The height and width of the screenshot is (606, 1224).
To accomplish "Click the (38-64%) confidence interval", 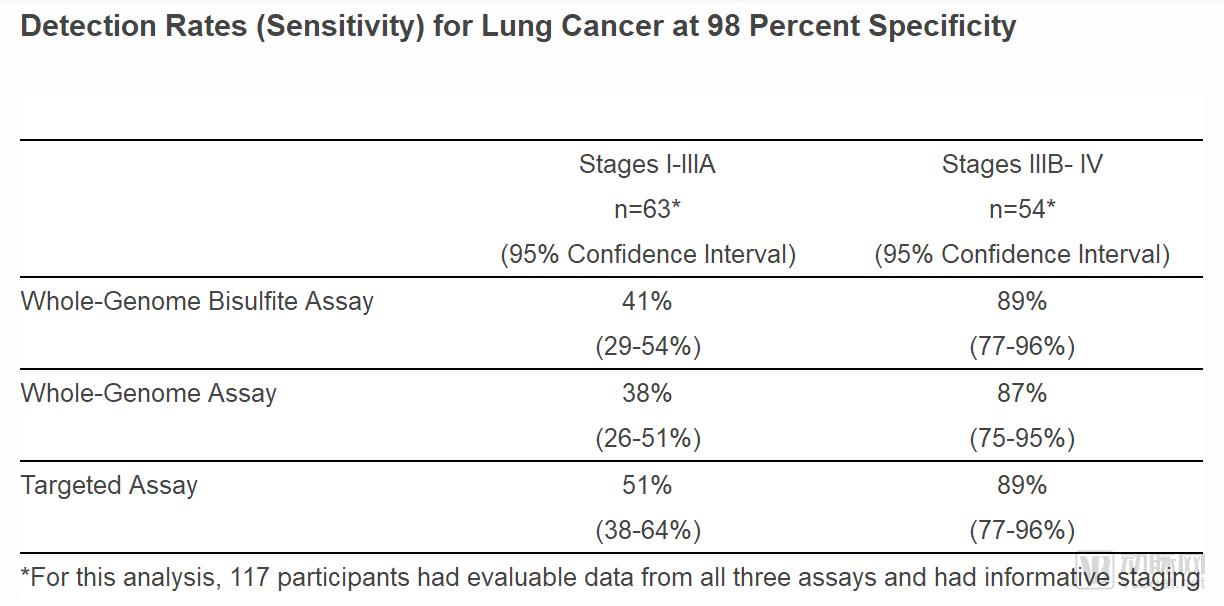I will [647, 530].
